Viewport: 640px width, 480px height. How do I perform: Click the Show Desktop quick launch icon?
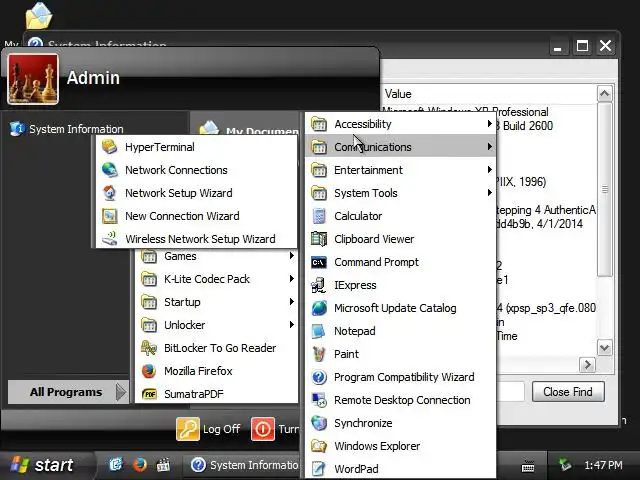tap(116, 464)
